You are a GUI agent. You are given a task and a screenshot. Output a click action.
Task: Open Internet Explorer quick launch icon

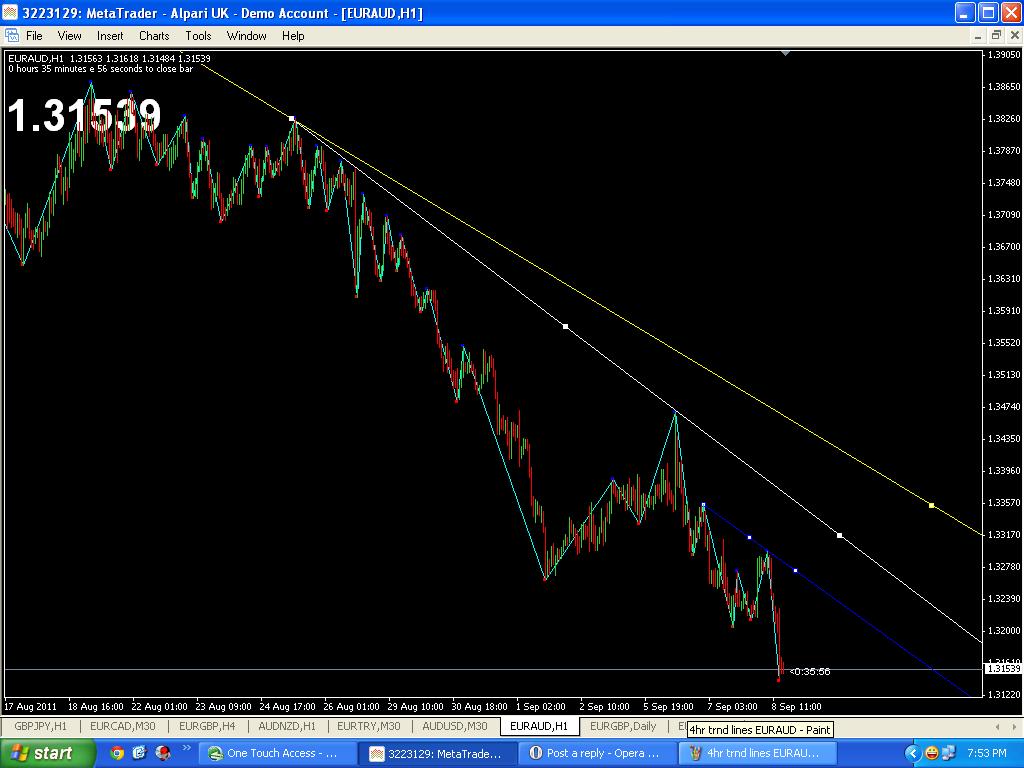(x=140, y=753)
